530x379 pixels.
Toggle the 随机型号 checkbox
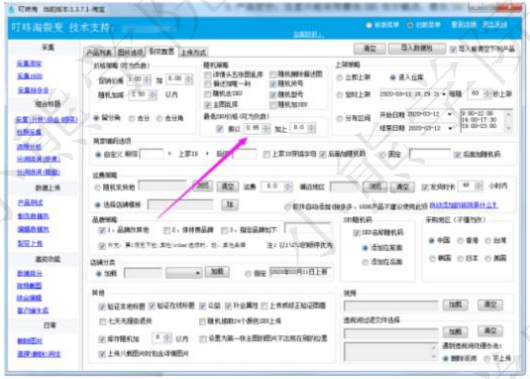[x=273, y=95]
